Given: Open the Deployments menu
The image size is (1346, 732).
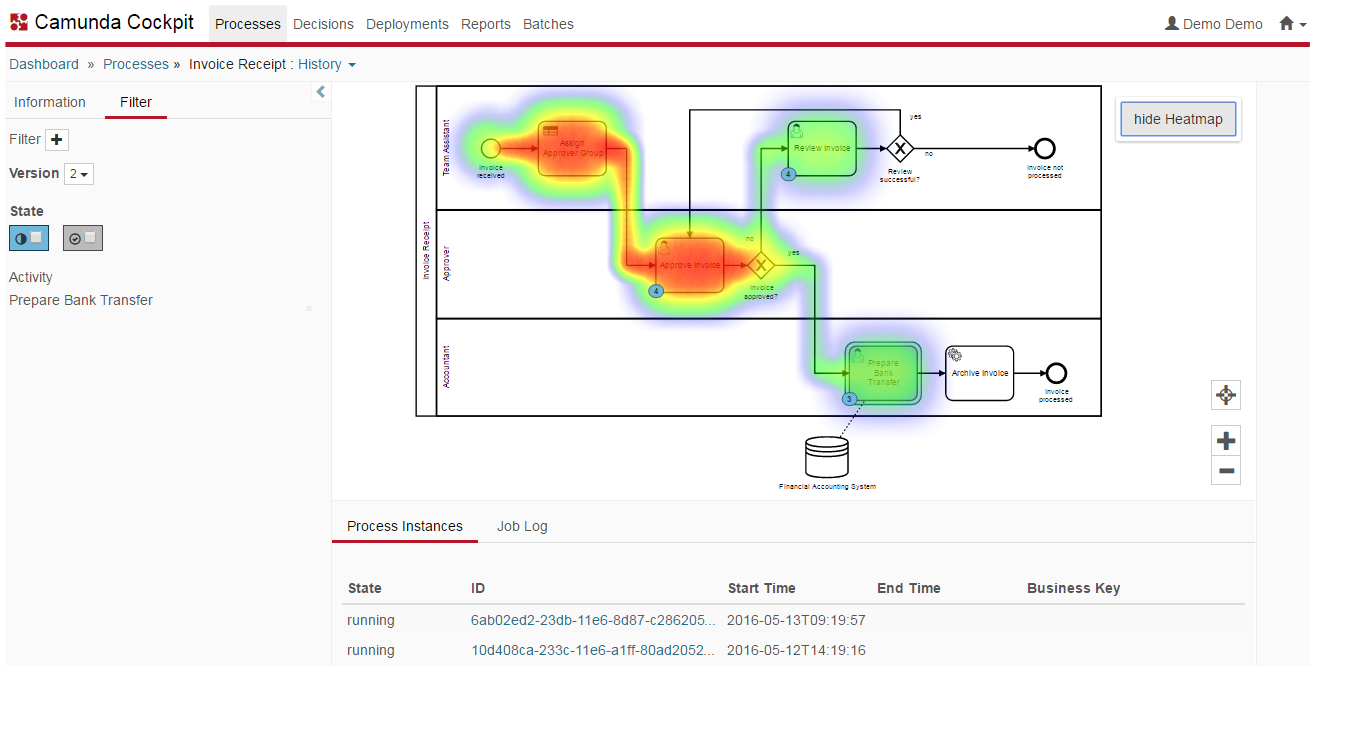Looking at the screenshot, I should [x=407, y=24].
